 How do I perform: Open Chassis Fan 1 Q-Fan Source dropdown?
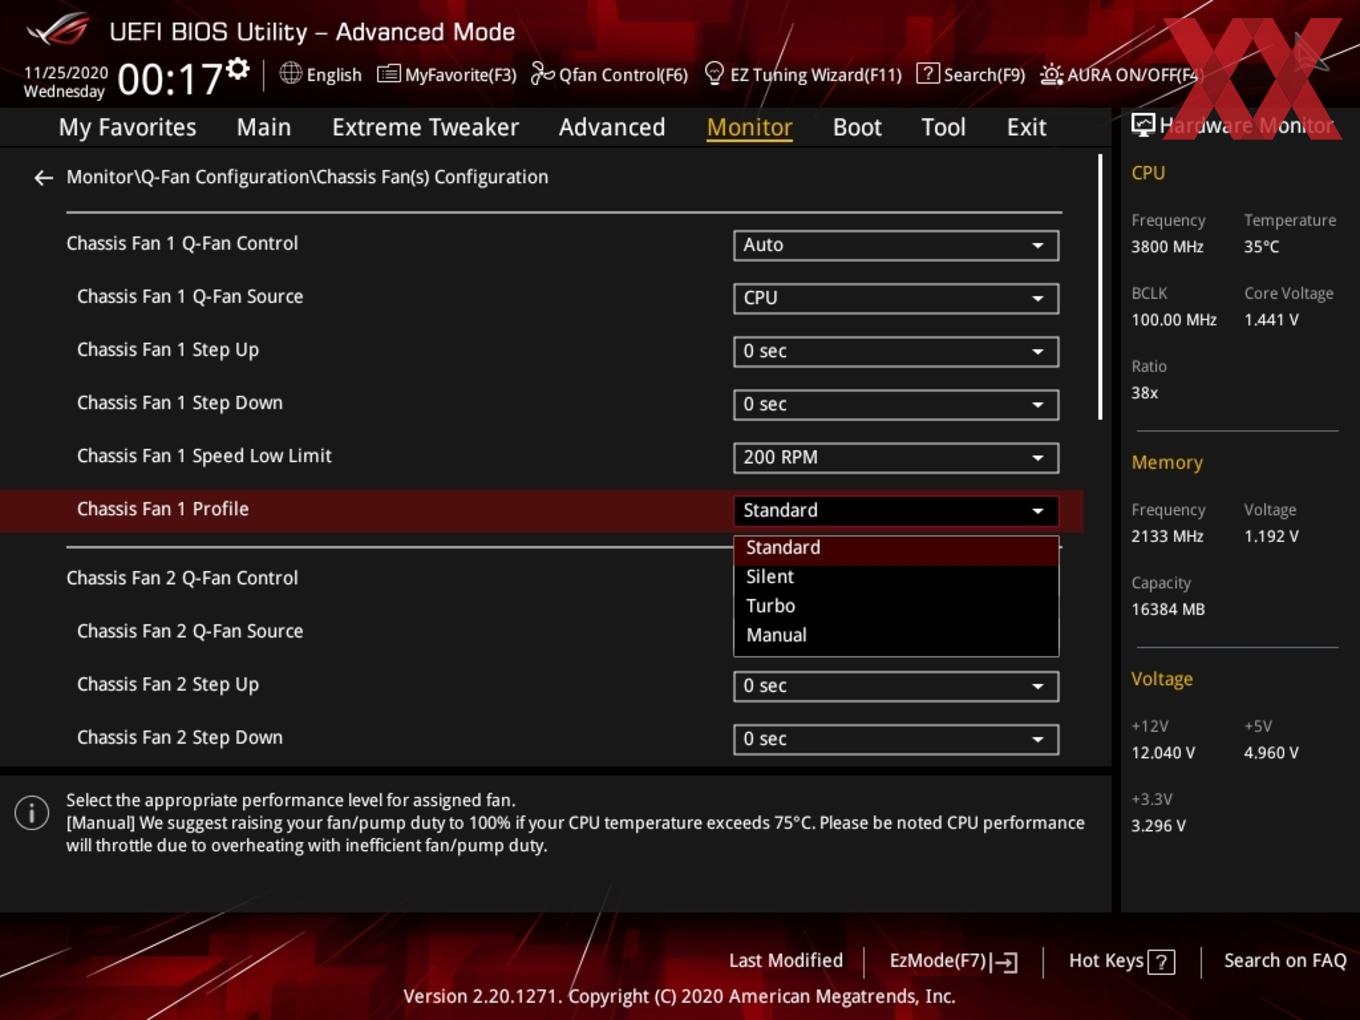[x=896, y=298]
